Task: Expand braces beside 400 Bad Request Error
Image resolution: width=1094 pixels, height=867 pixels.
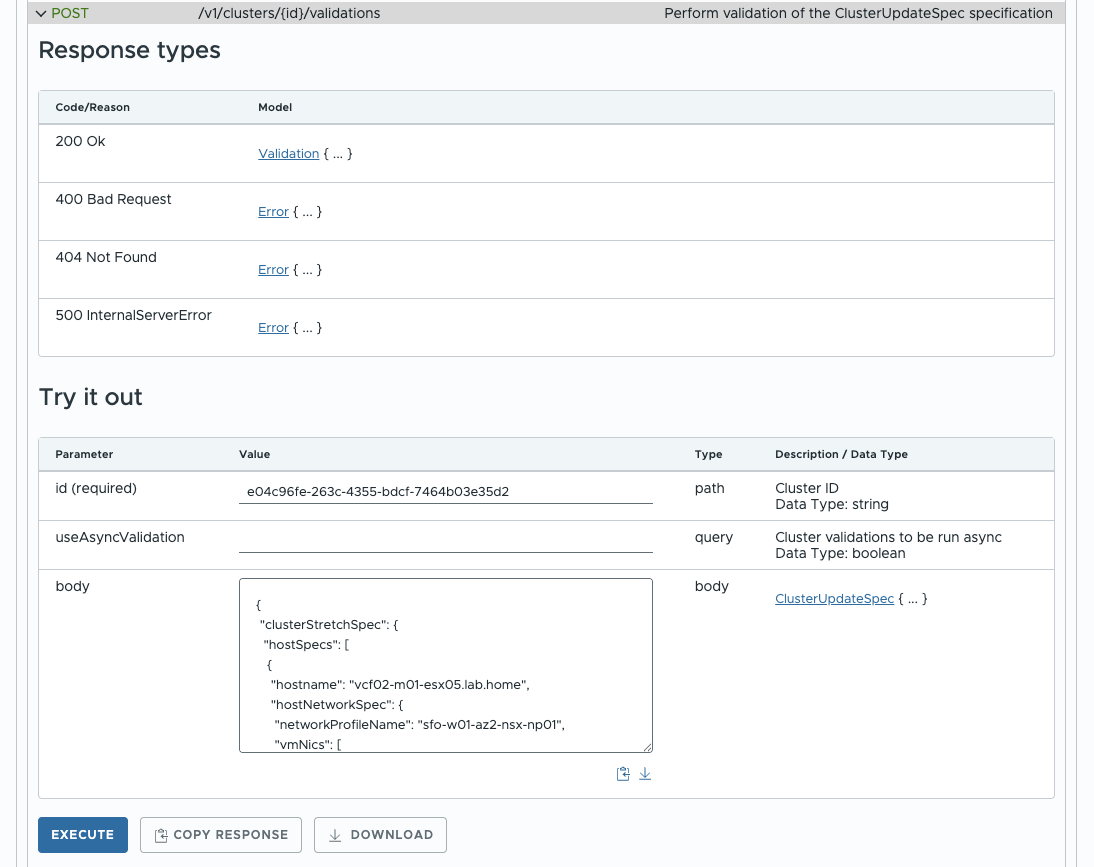Action: click(307, 212)
